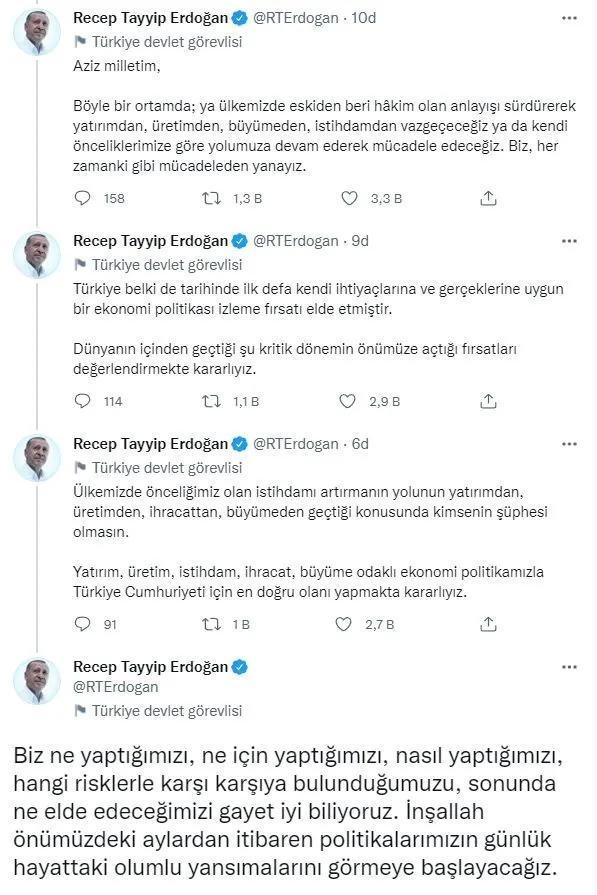Screen dimensions: 597x895
Task: Click the verified badge on the first tweet
Action: pos(236,17)
